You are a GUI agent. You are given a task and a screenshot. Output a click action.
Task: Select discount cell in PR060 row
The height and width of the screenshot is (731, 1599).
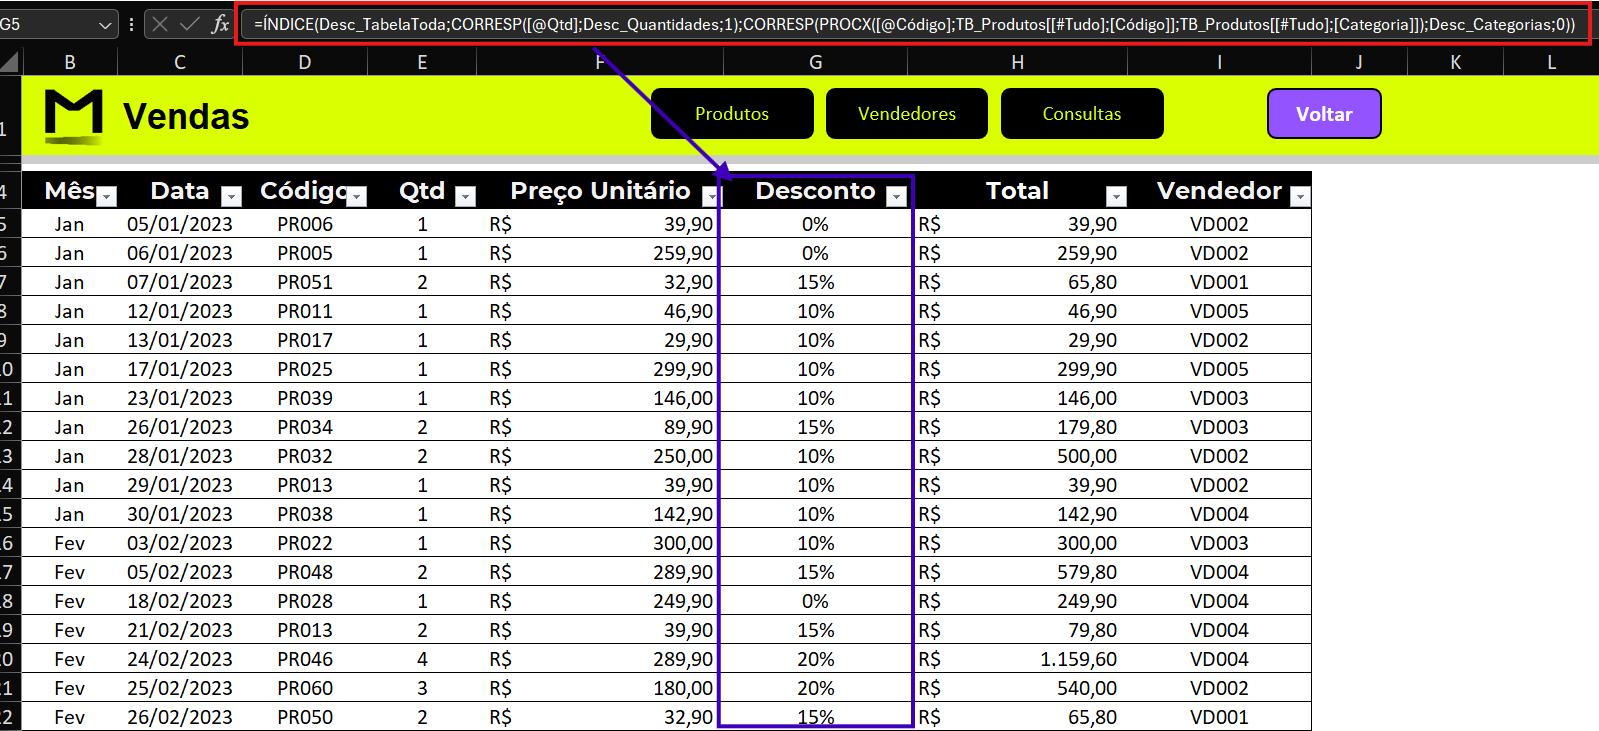tap(816, 688)
